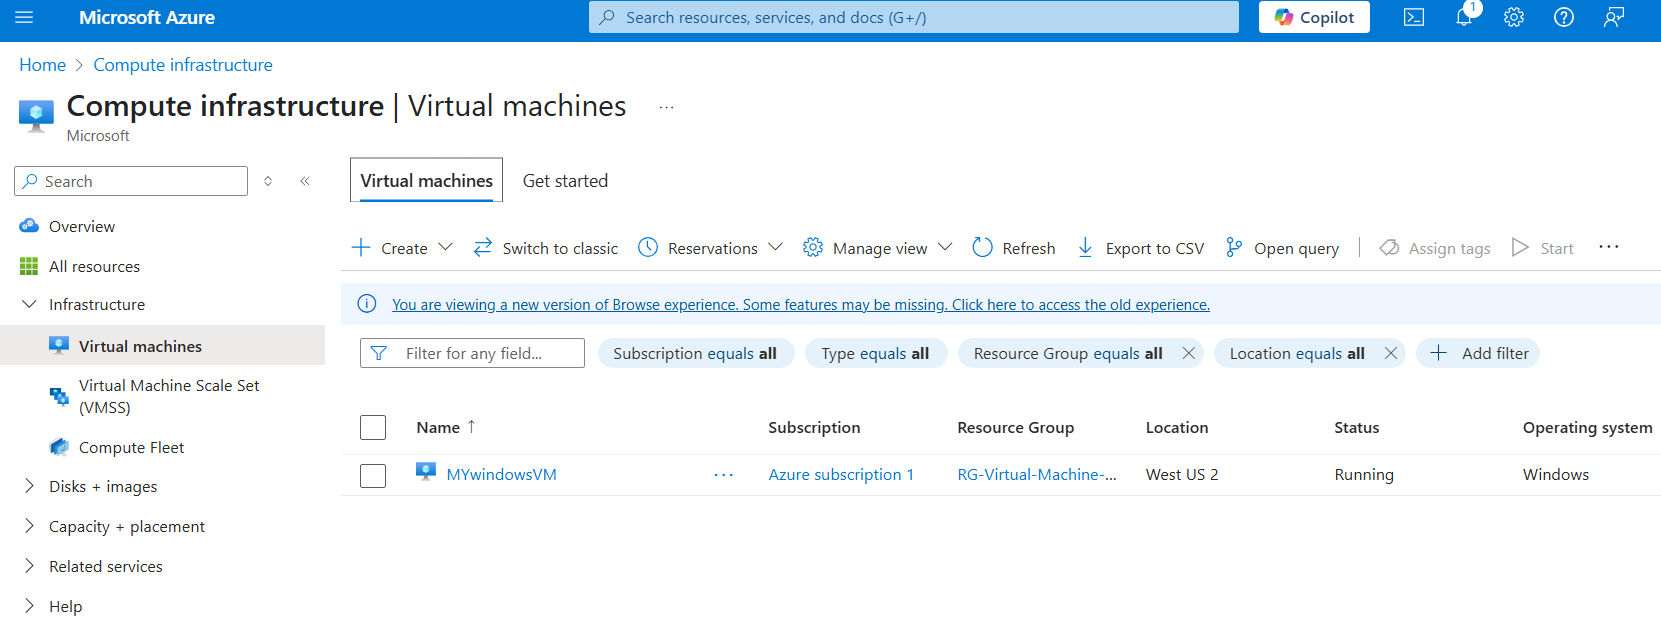Edit Resource Group equals all filter
Screen dimensions: 1661x626
[x=1068, y=353]
